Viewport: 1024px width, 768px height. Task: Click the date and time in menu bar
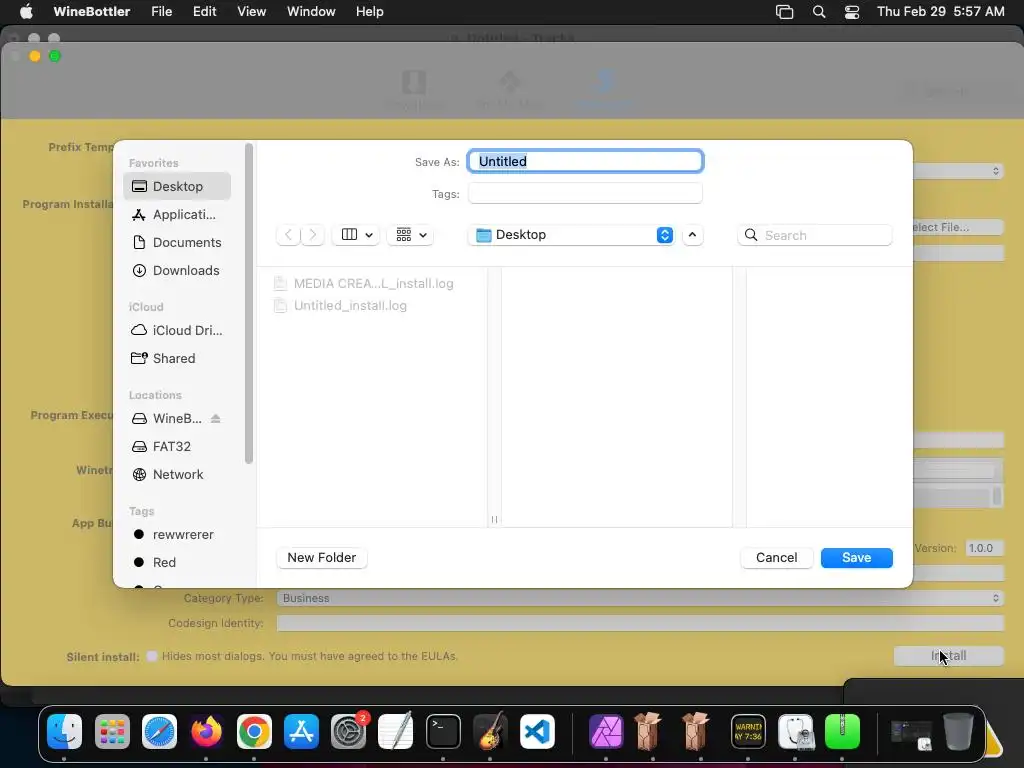click(x=940, y=12)
